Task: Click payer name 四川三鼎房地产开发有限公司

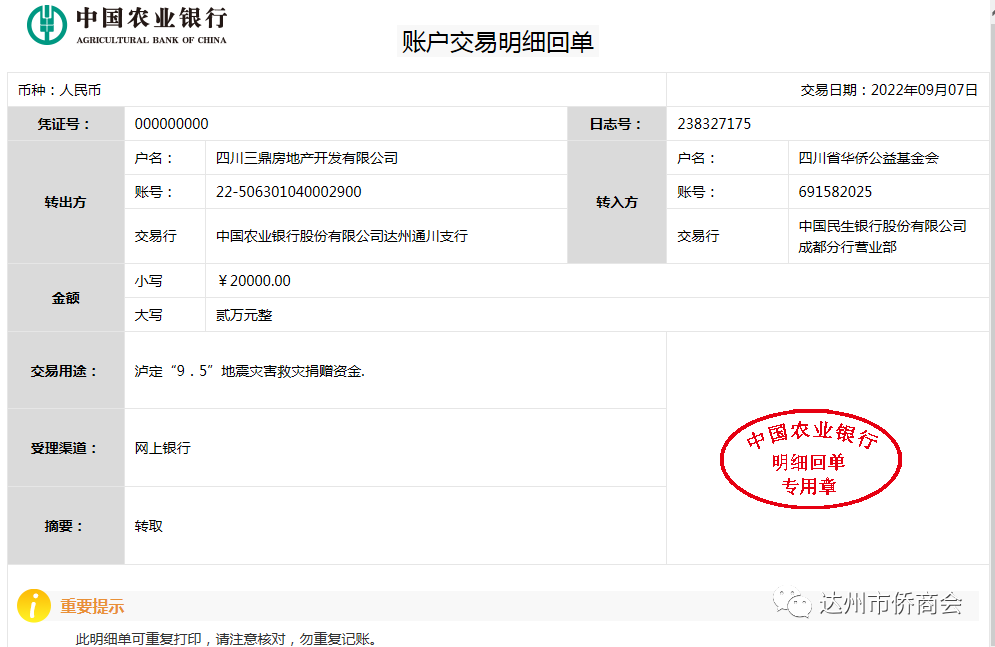Action: coord(306,158)
